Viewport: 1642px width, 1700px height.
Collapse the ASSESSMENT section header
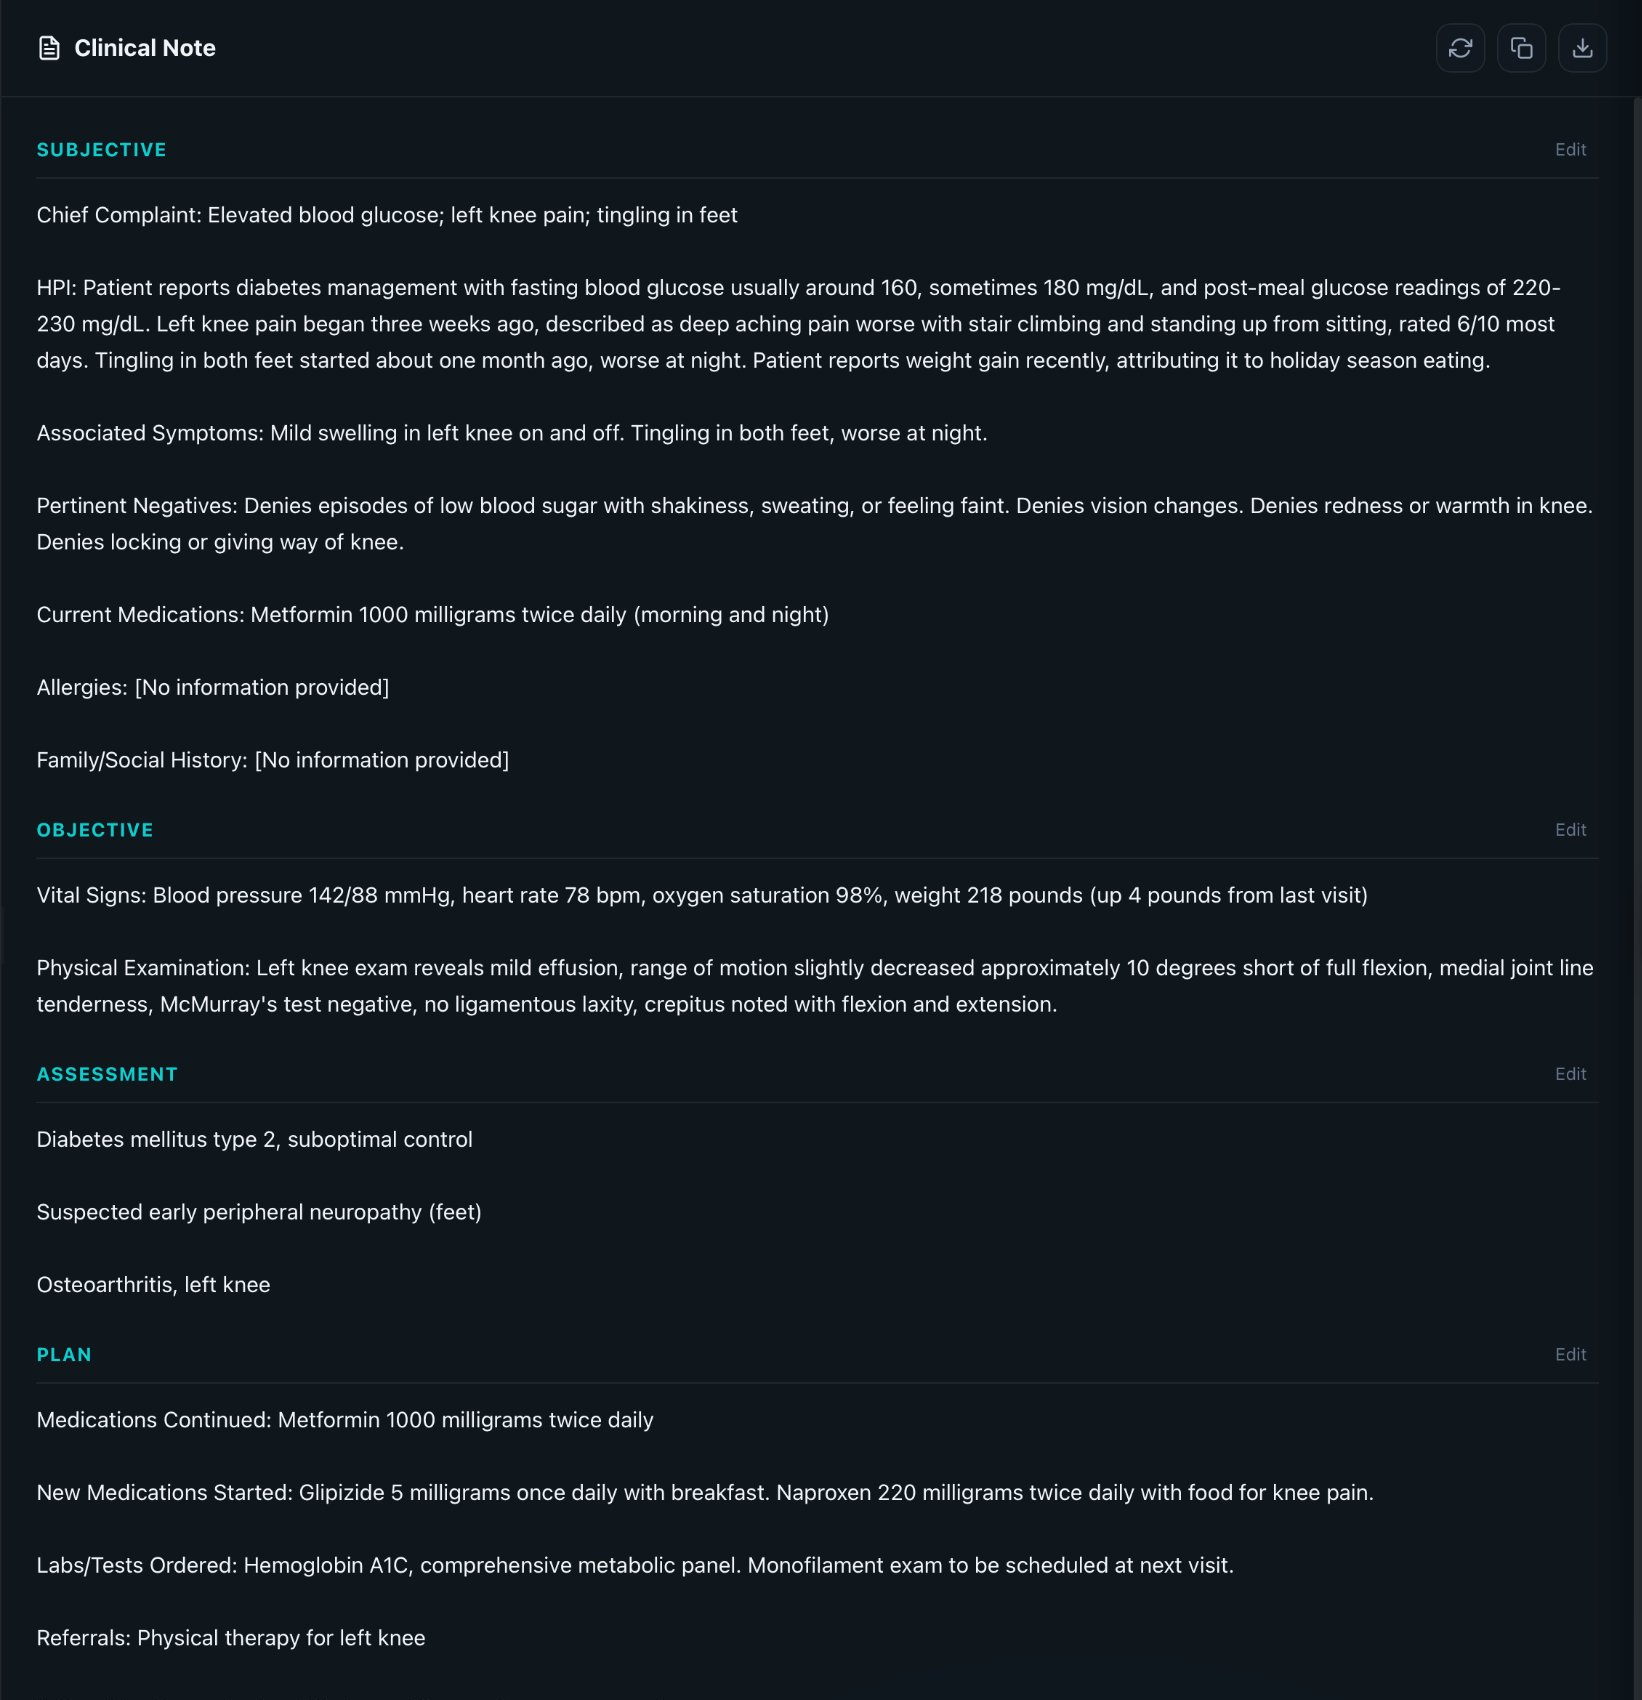107,1073
